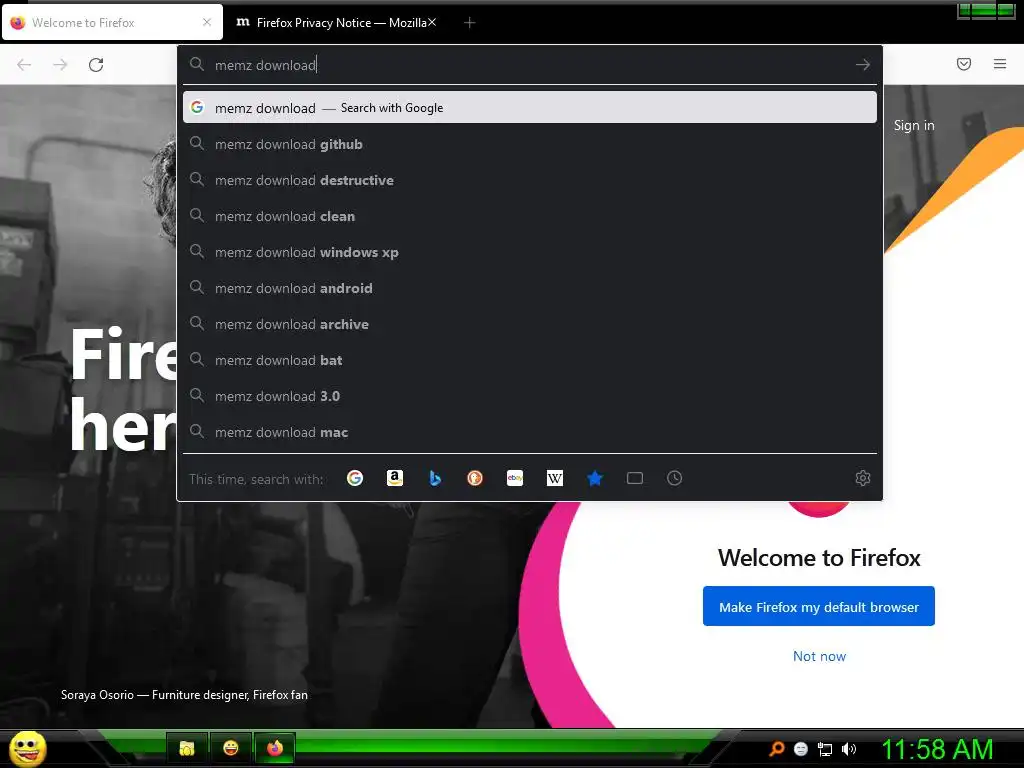Search this time with Amazon icon
Screen dimensions: 1024x768
click(394, 478)
